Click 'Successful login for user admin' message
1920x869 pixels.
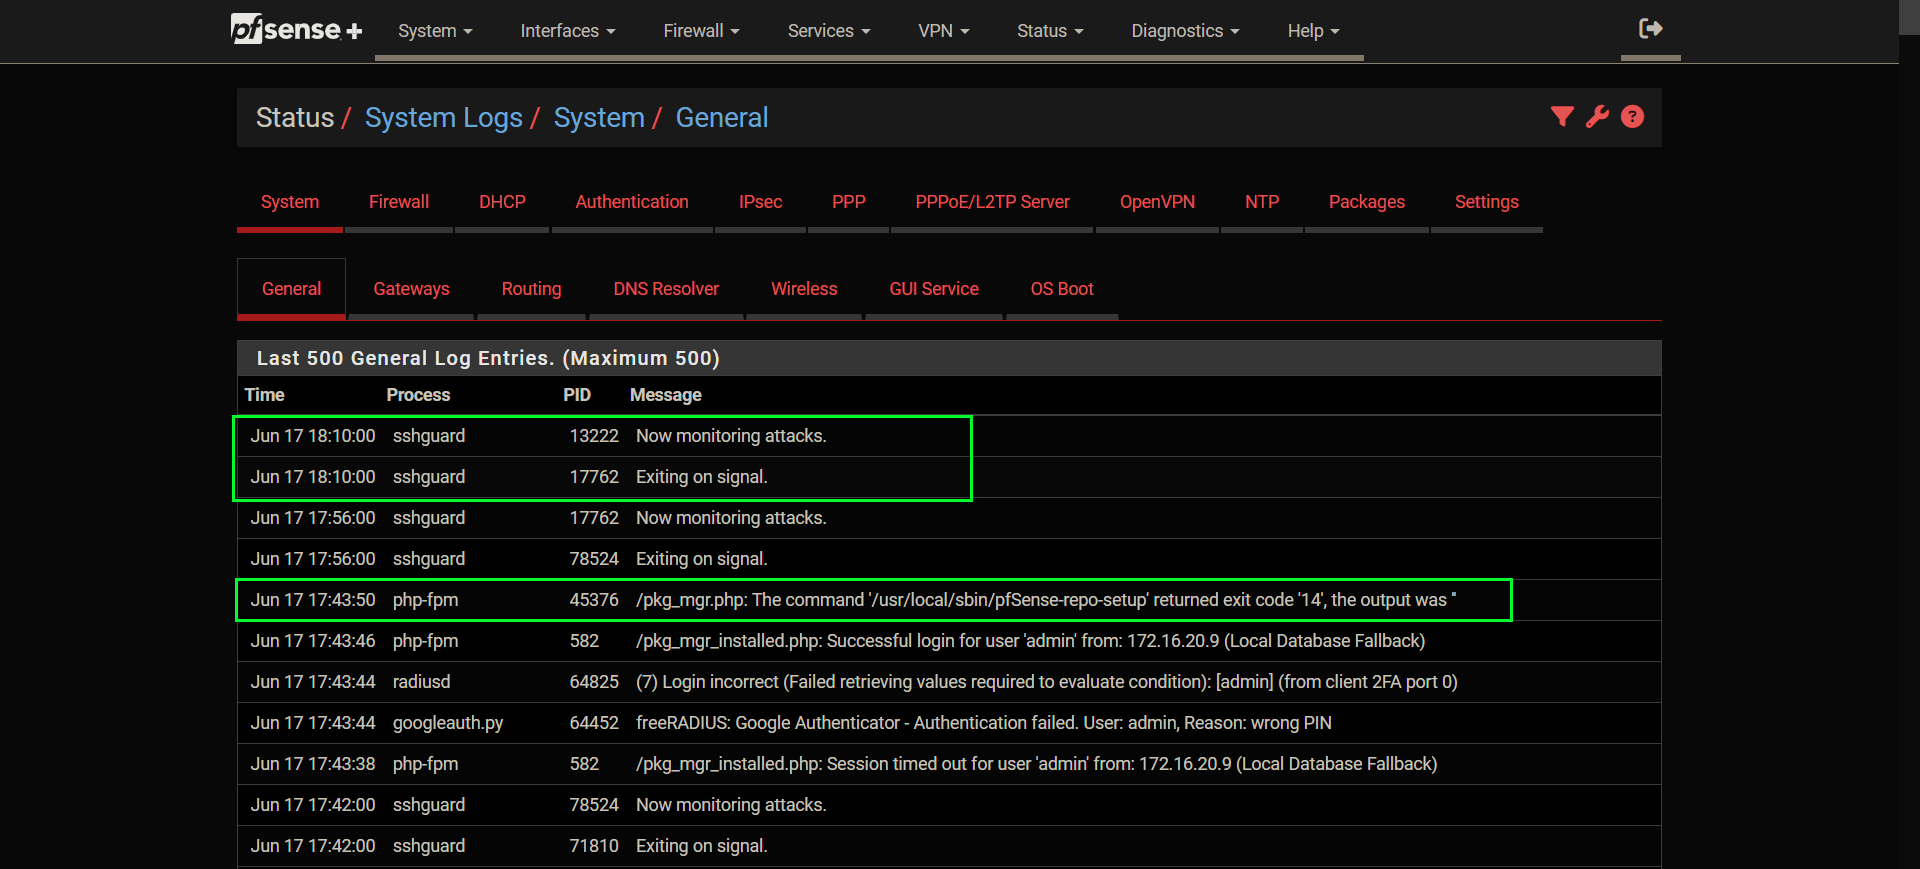click(x=1030, y=641)
